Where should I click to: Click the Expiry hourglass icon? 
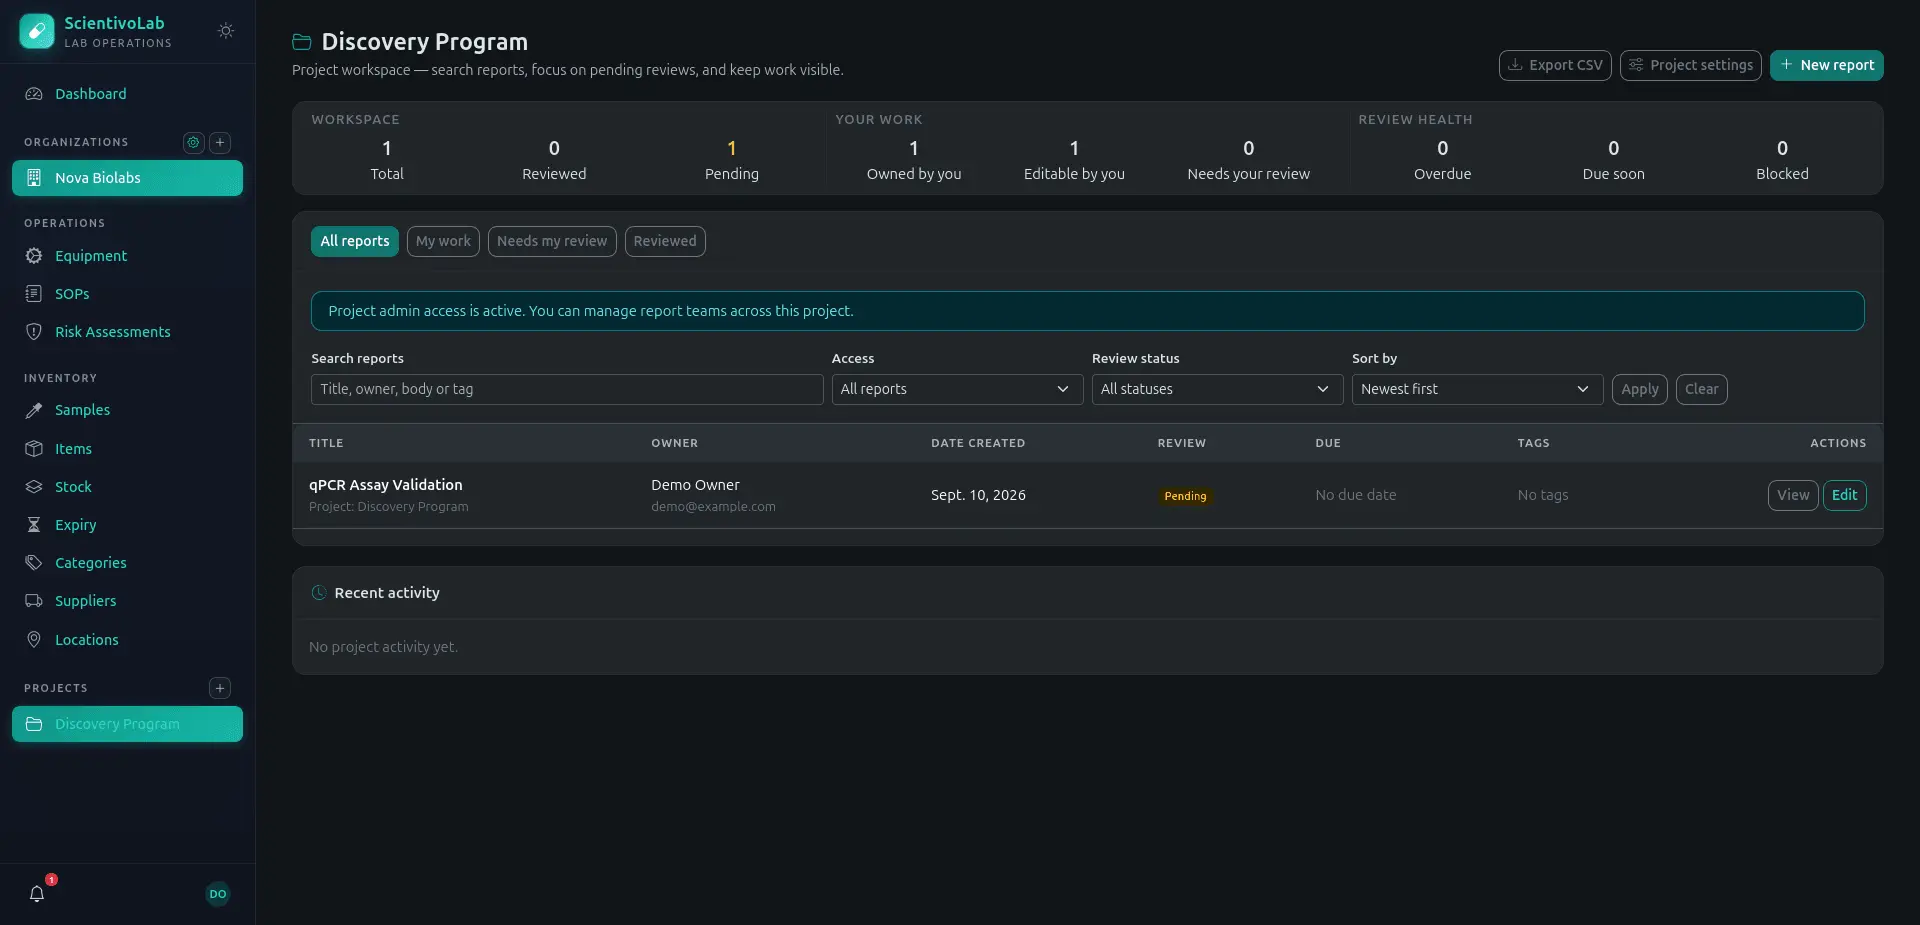(x=34, y=525)
